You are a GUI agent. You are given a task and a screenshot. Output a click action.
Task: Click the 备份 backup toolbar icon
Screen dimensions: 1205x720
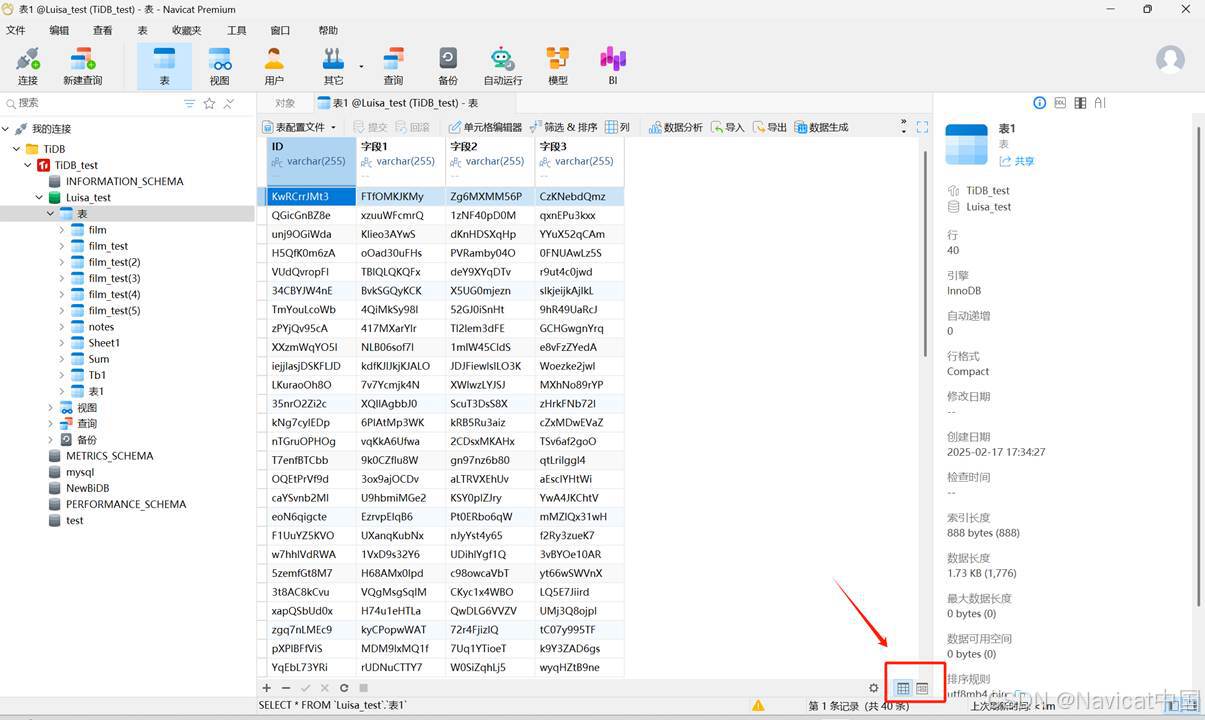[448, 66]
